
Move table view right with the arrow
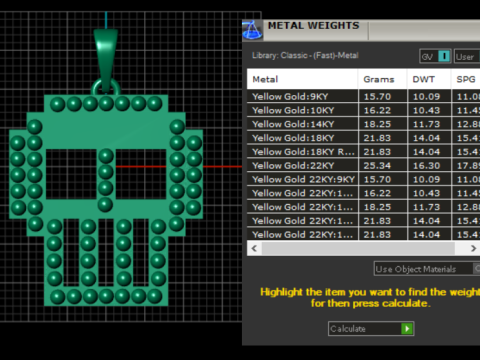coord(473,248)
